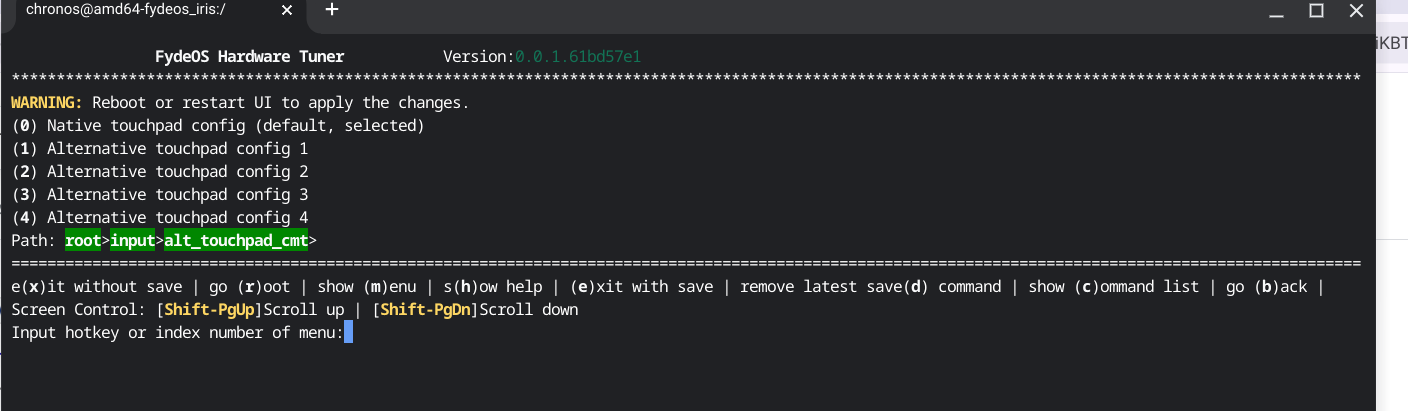Click the input path segment
Viewport: 1408px width, 411px height.
(x=133, y=241)
